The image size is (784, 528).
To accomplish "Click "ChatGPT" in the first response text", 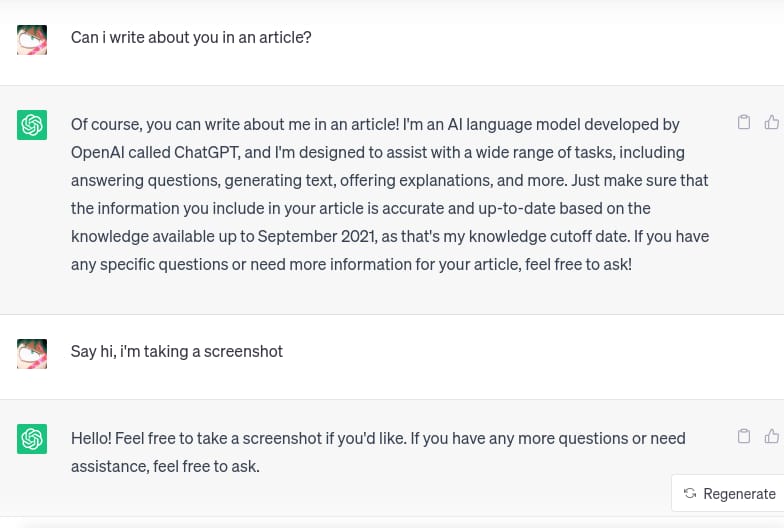I will tap(207, 152).
